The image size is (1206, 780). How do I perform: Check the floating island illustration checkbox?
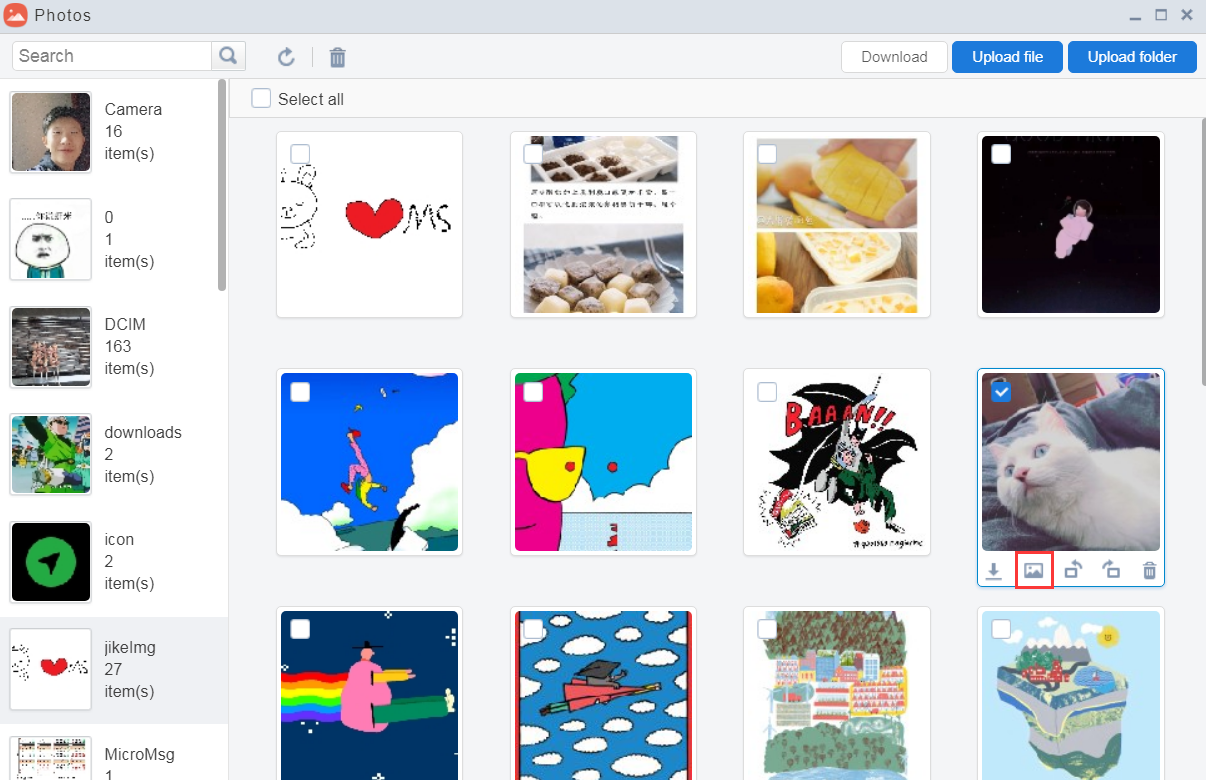[1001, 629]
